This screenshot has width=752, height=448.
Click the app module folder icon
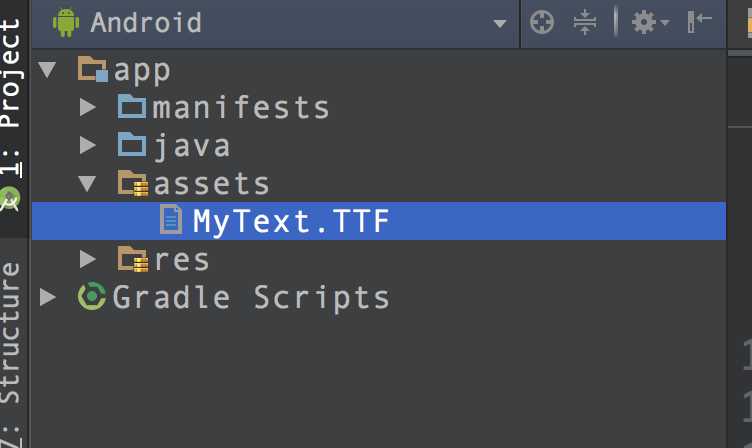tap(93, 69)
